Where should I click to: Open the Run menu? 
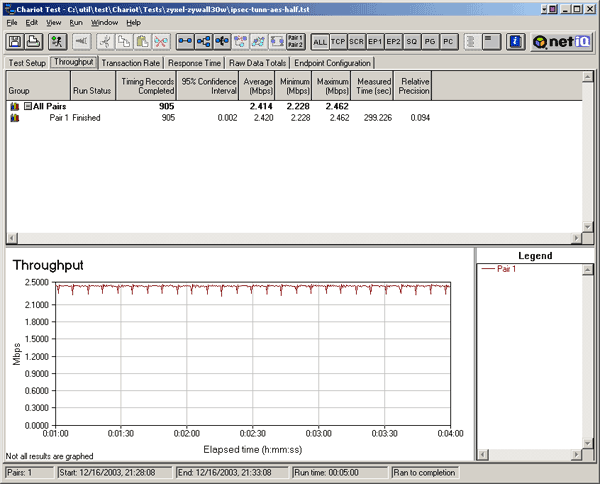click(76, 21)
